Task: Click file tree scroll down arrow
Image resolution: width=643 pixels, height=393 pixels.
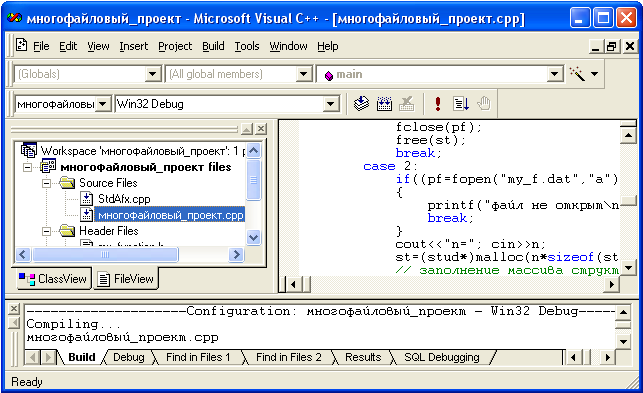Action: point(253,237)
